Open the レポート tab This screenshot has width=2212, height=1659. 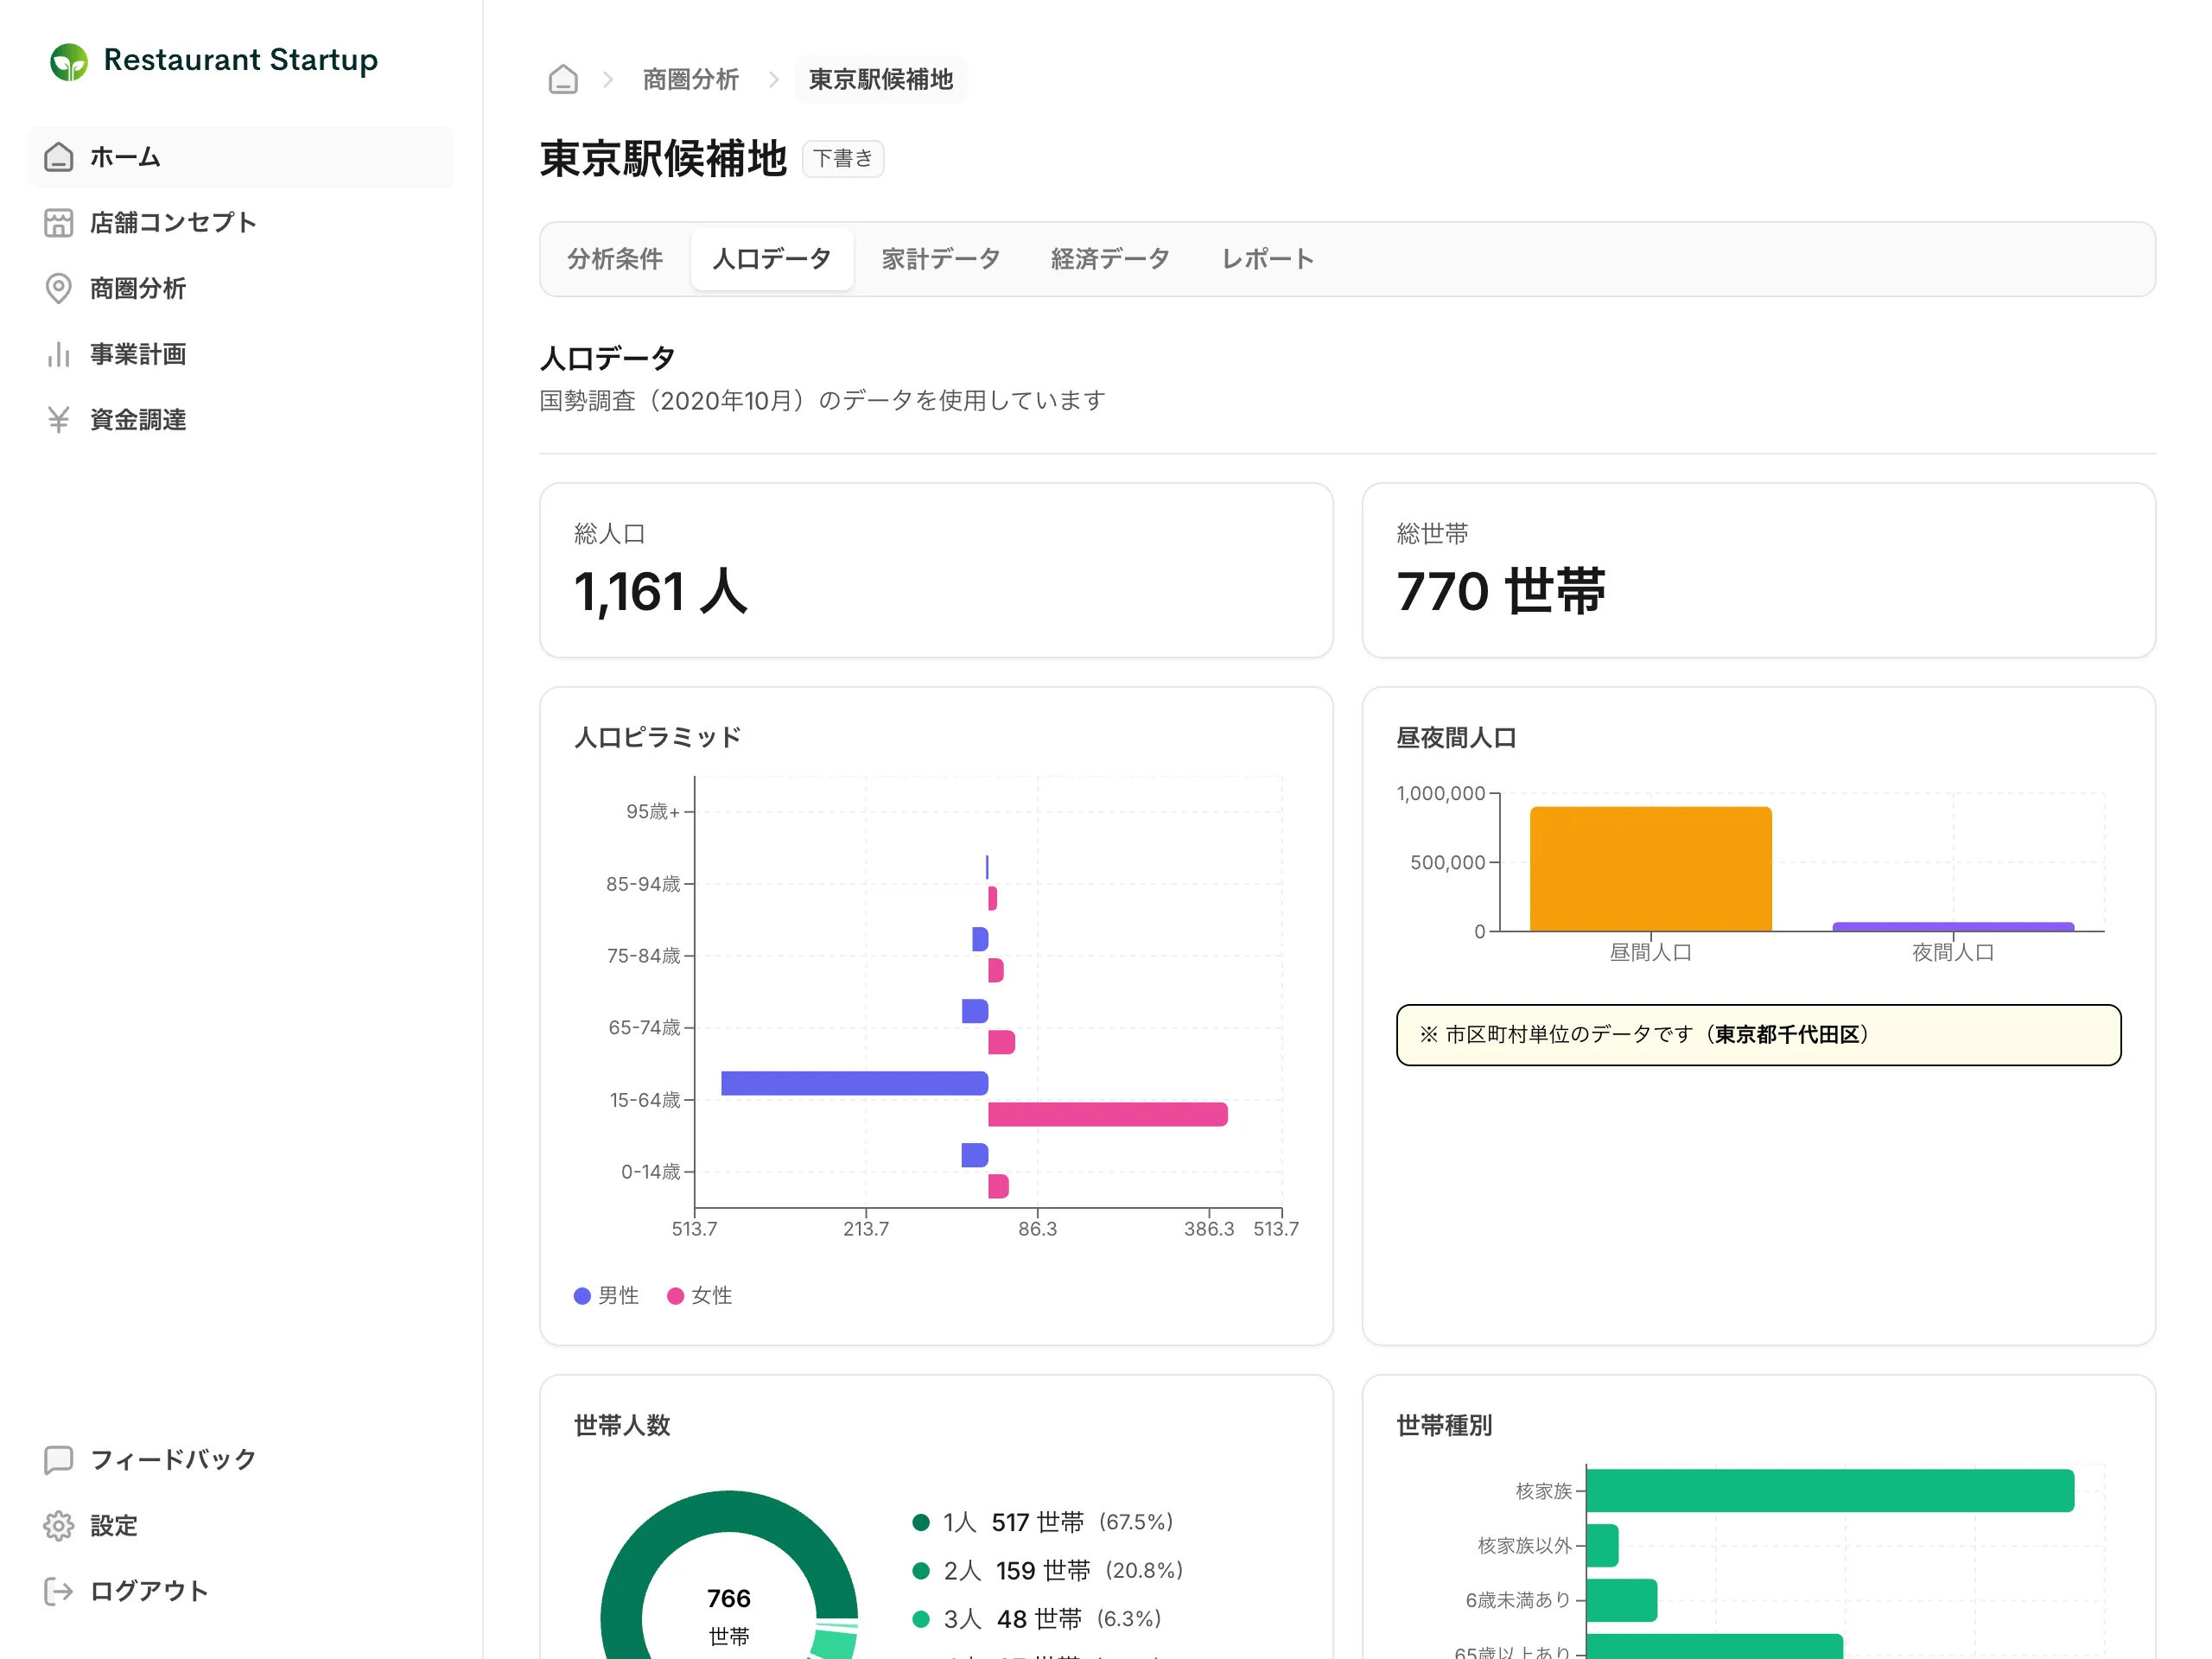1267,259
